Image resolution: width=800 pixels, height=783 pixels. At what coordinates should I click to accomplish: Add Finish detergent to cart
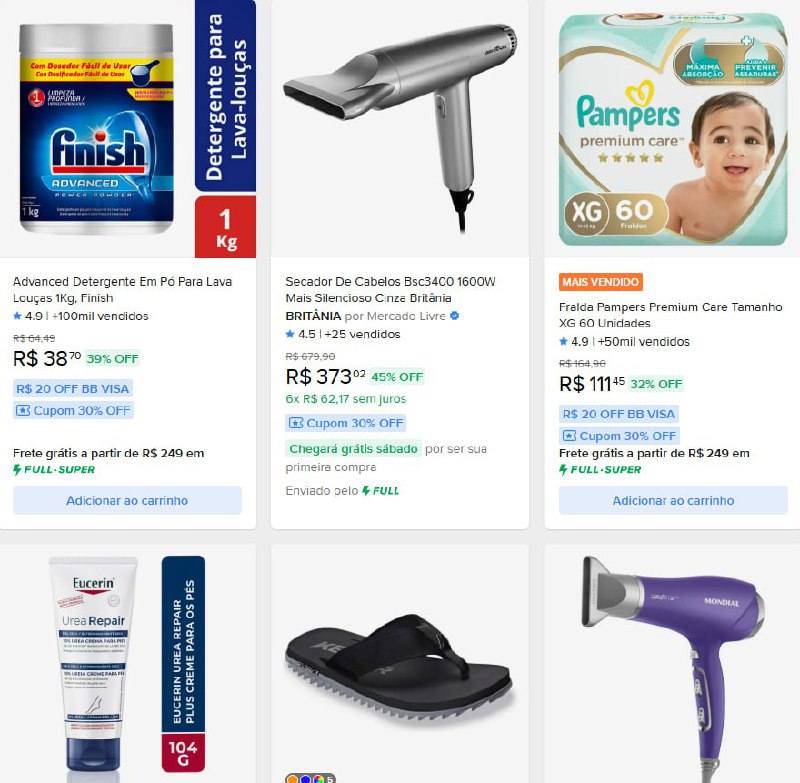point(127,500)
